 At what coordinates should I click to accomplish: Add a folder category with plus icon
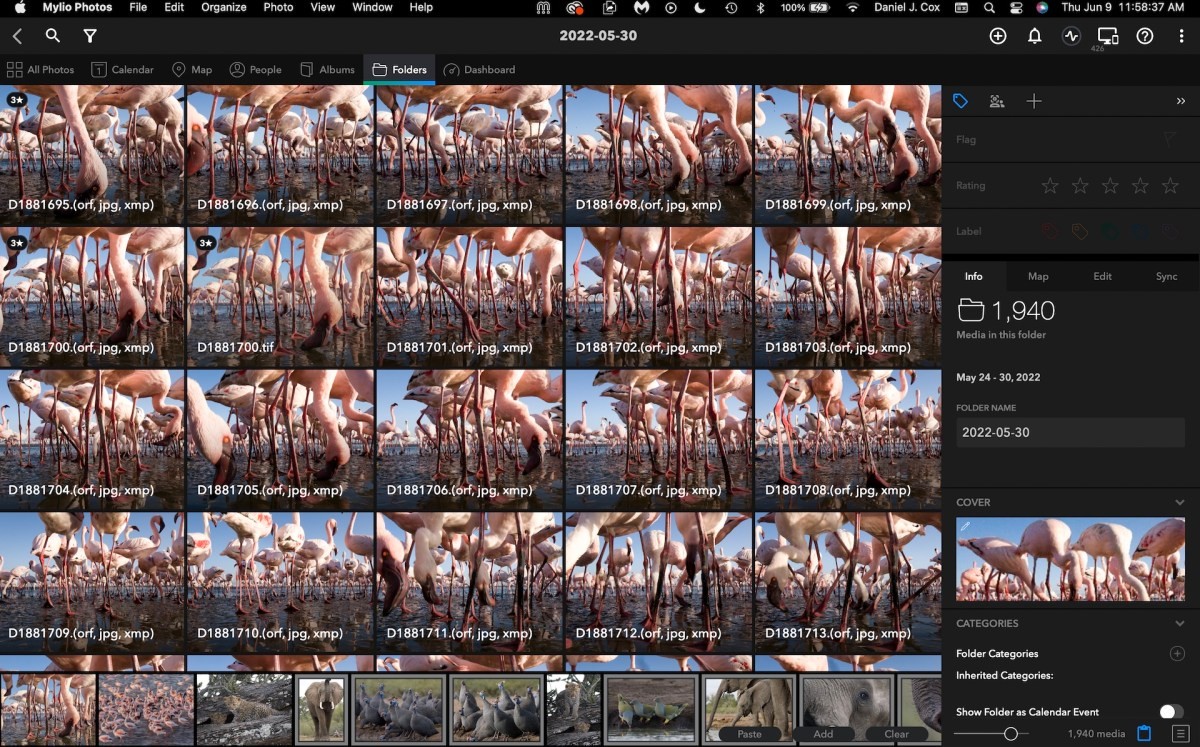click(1177, 654)
